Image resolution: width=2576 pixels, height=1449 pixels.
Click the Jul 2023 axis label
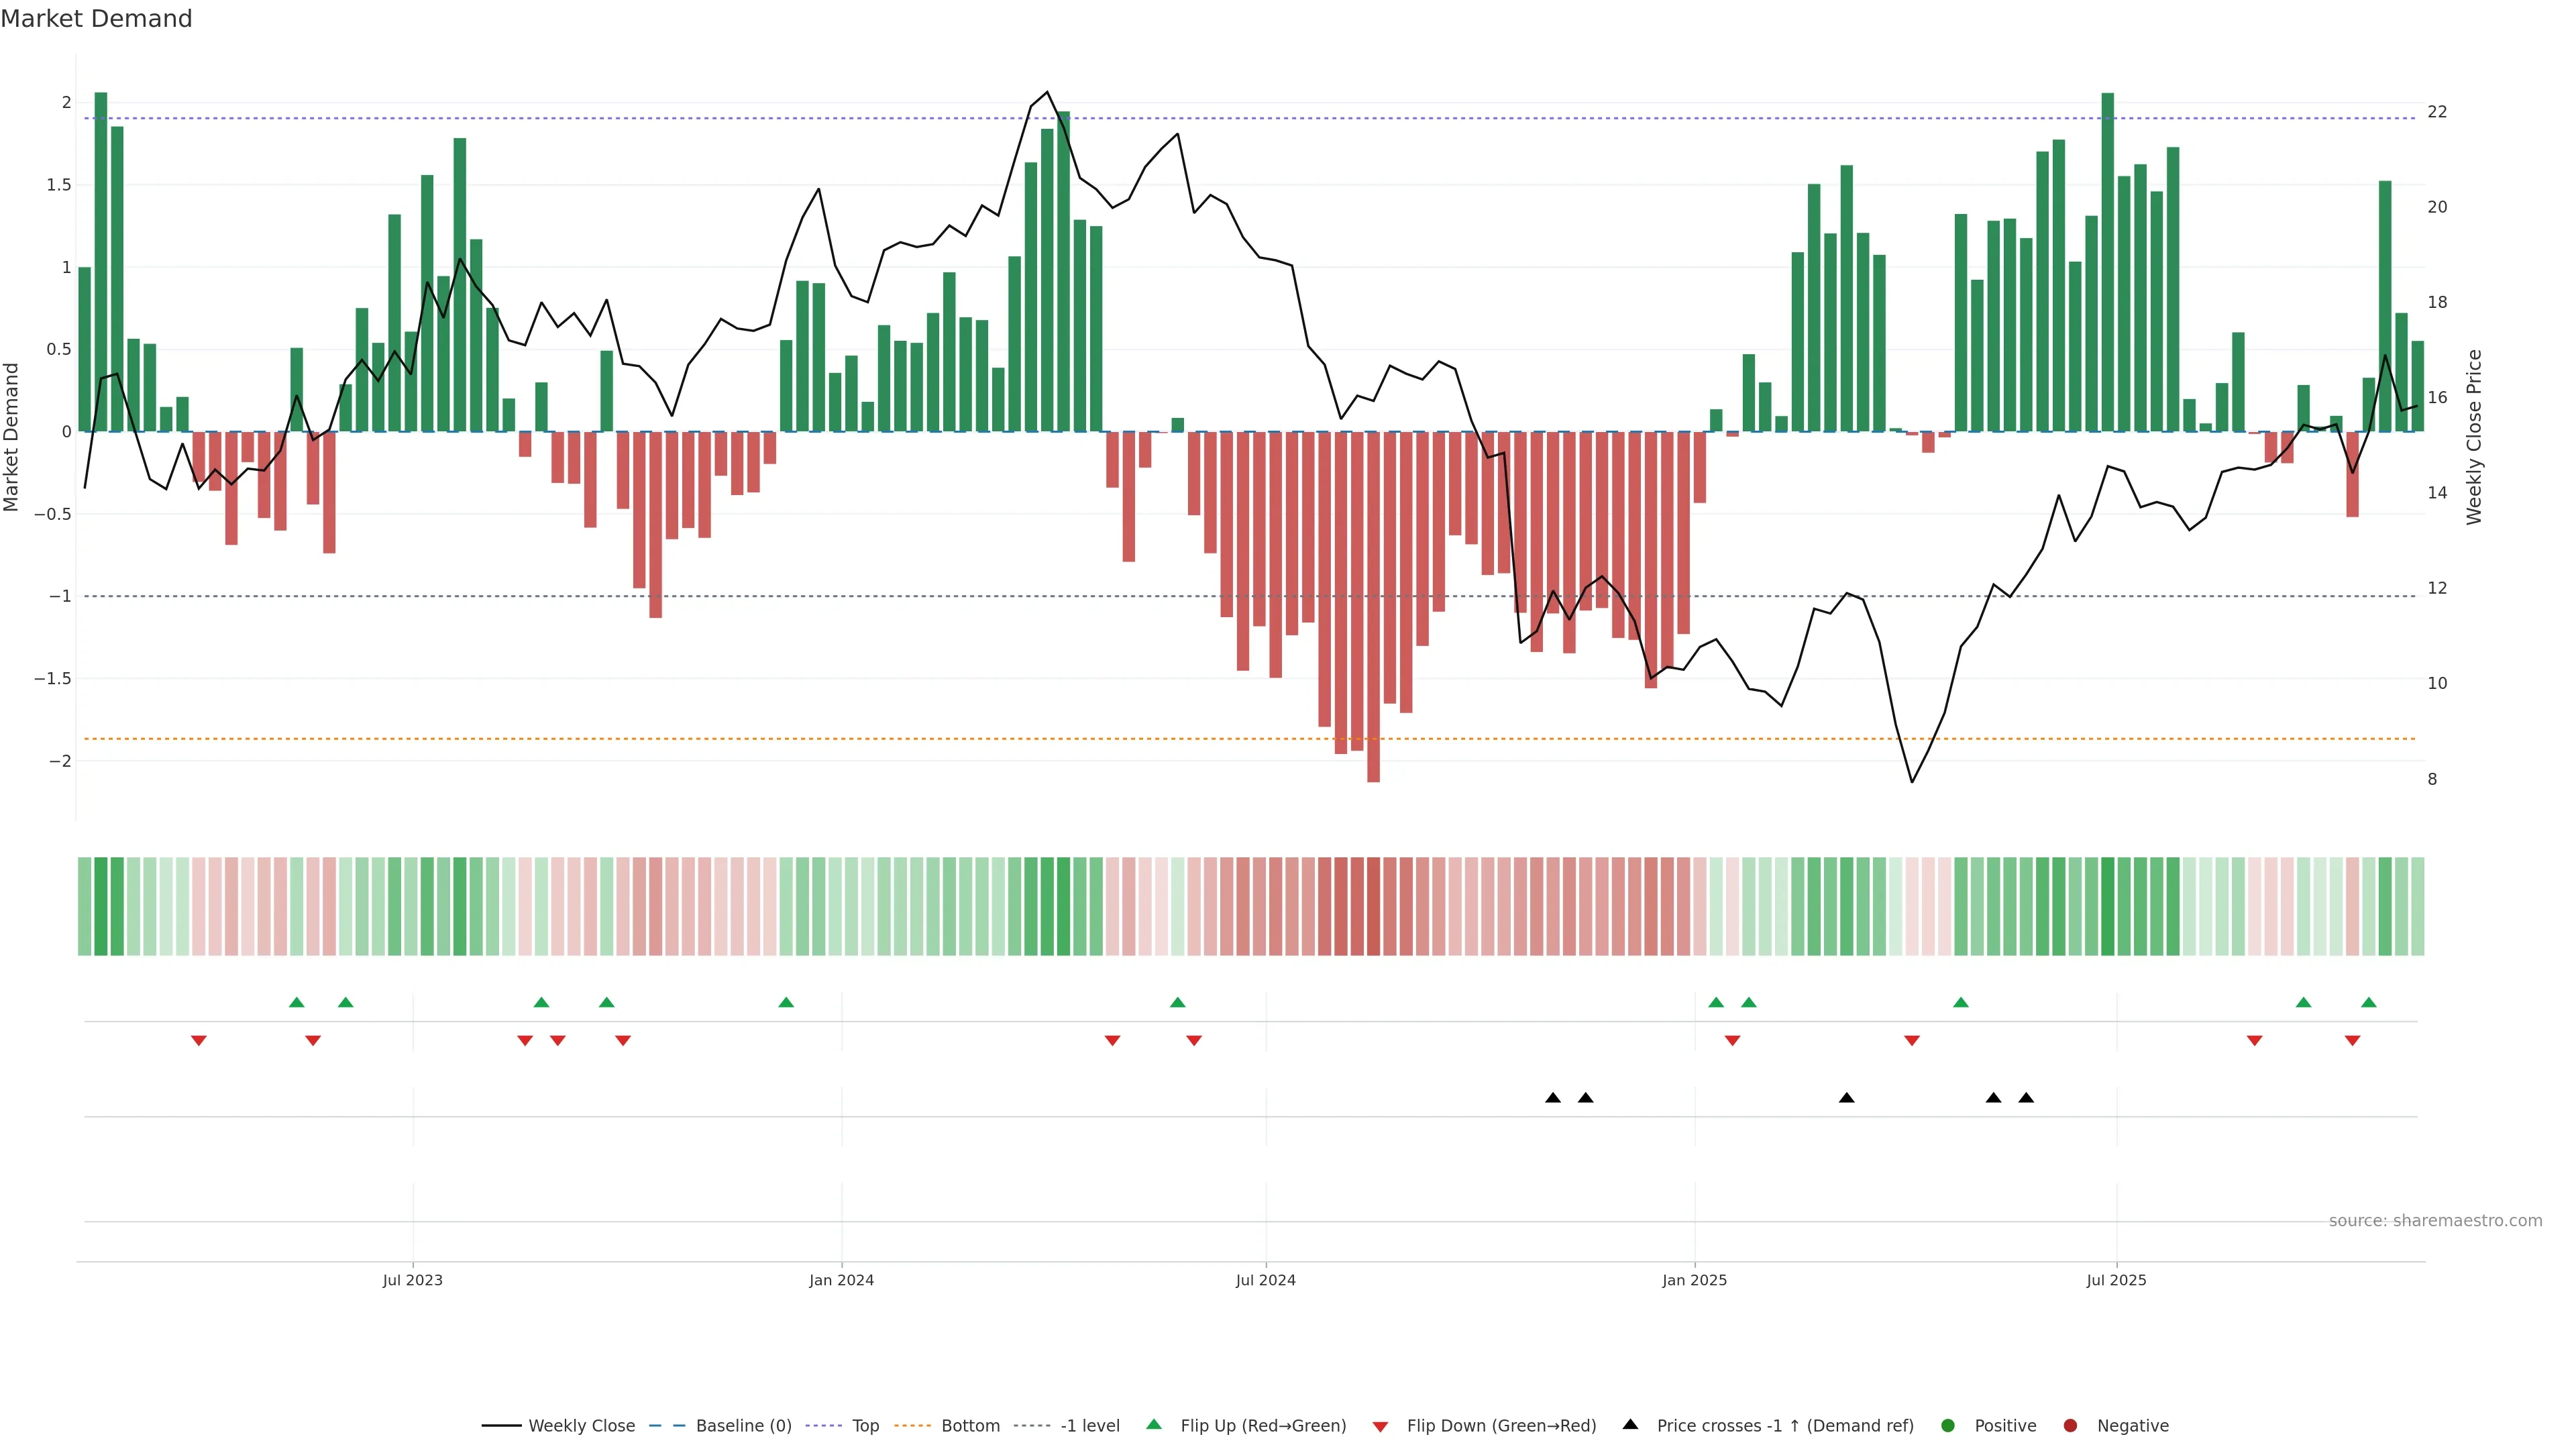(412, 1280)
